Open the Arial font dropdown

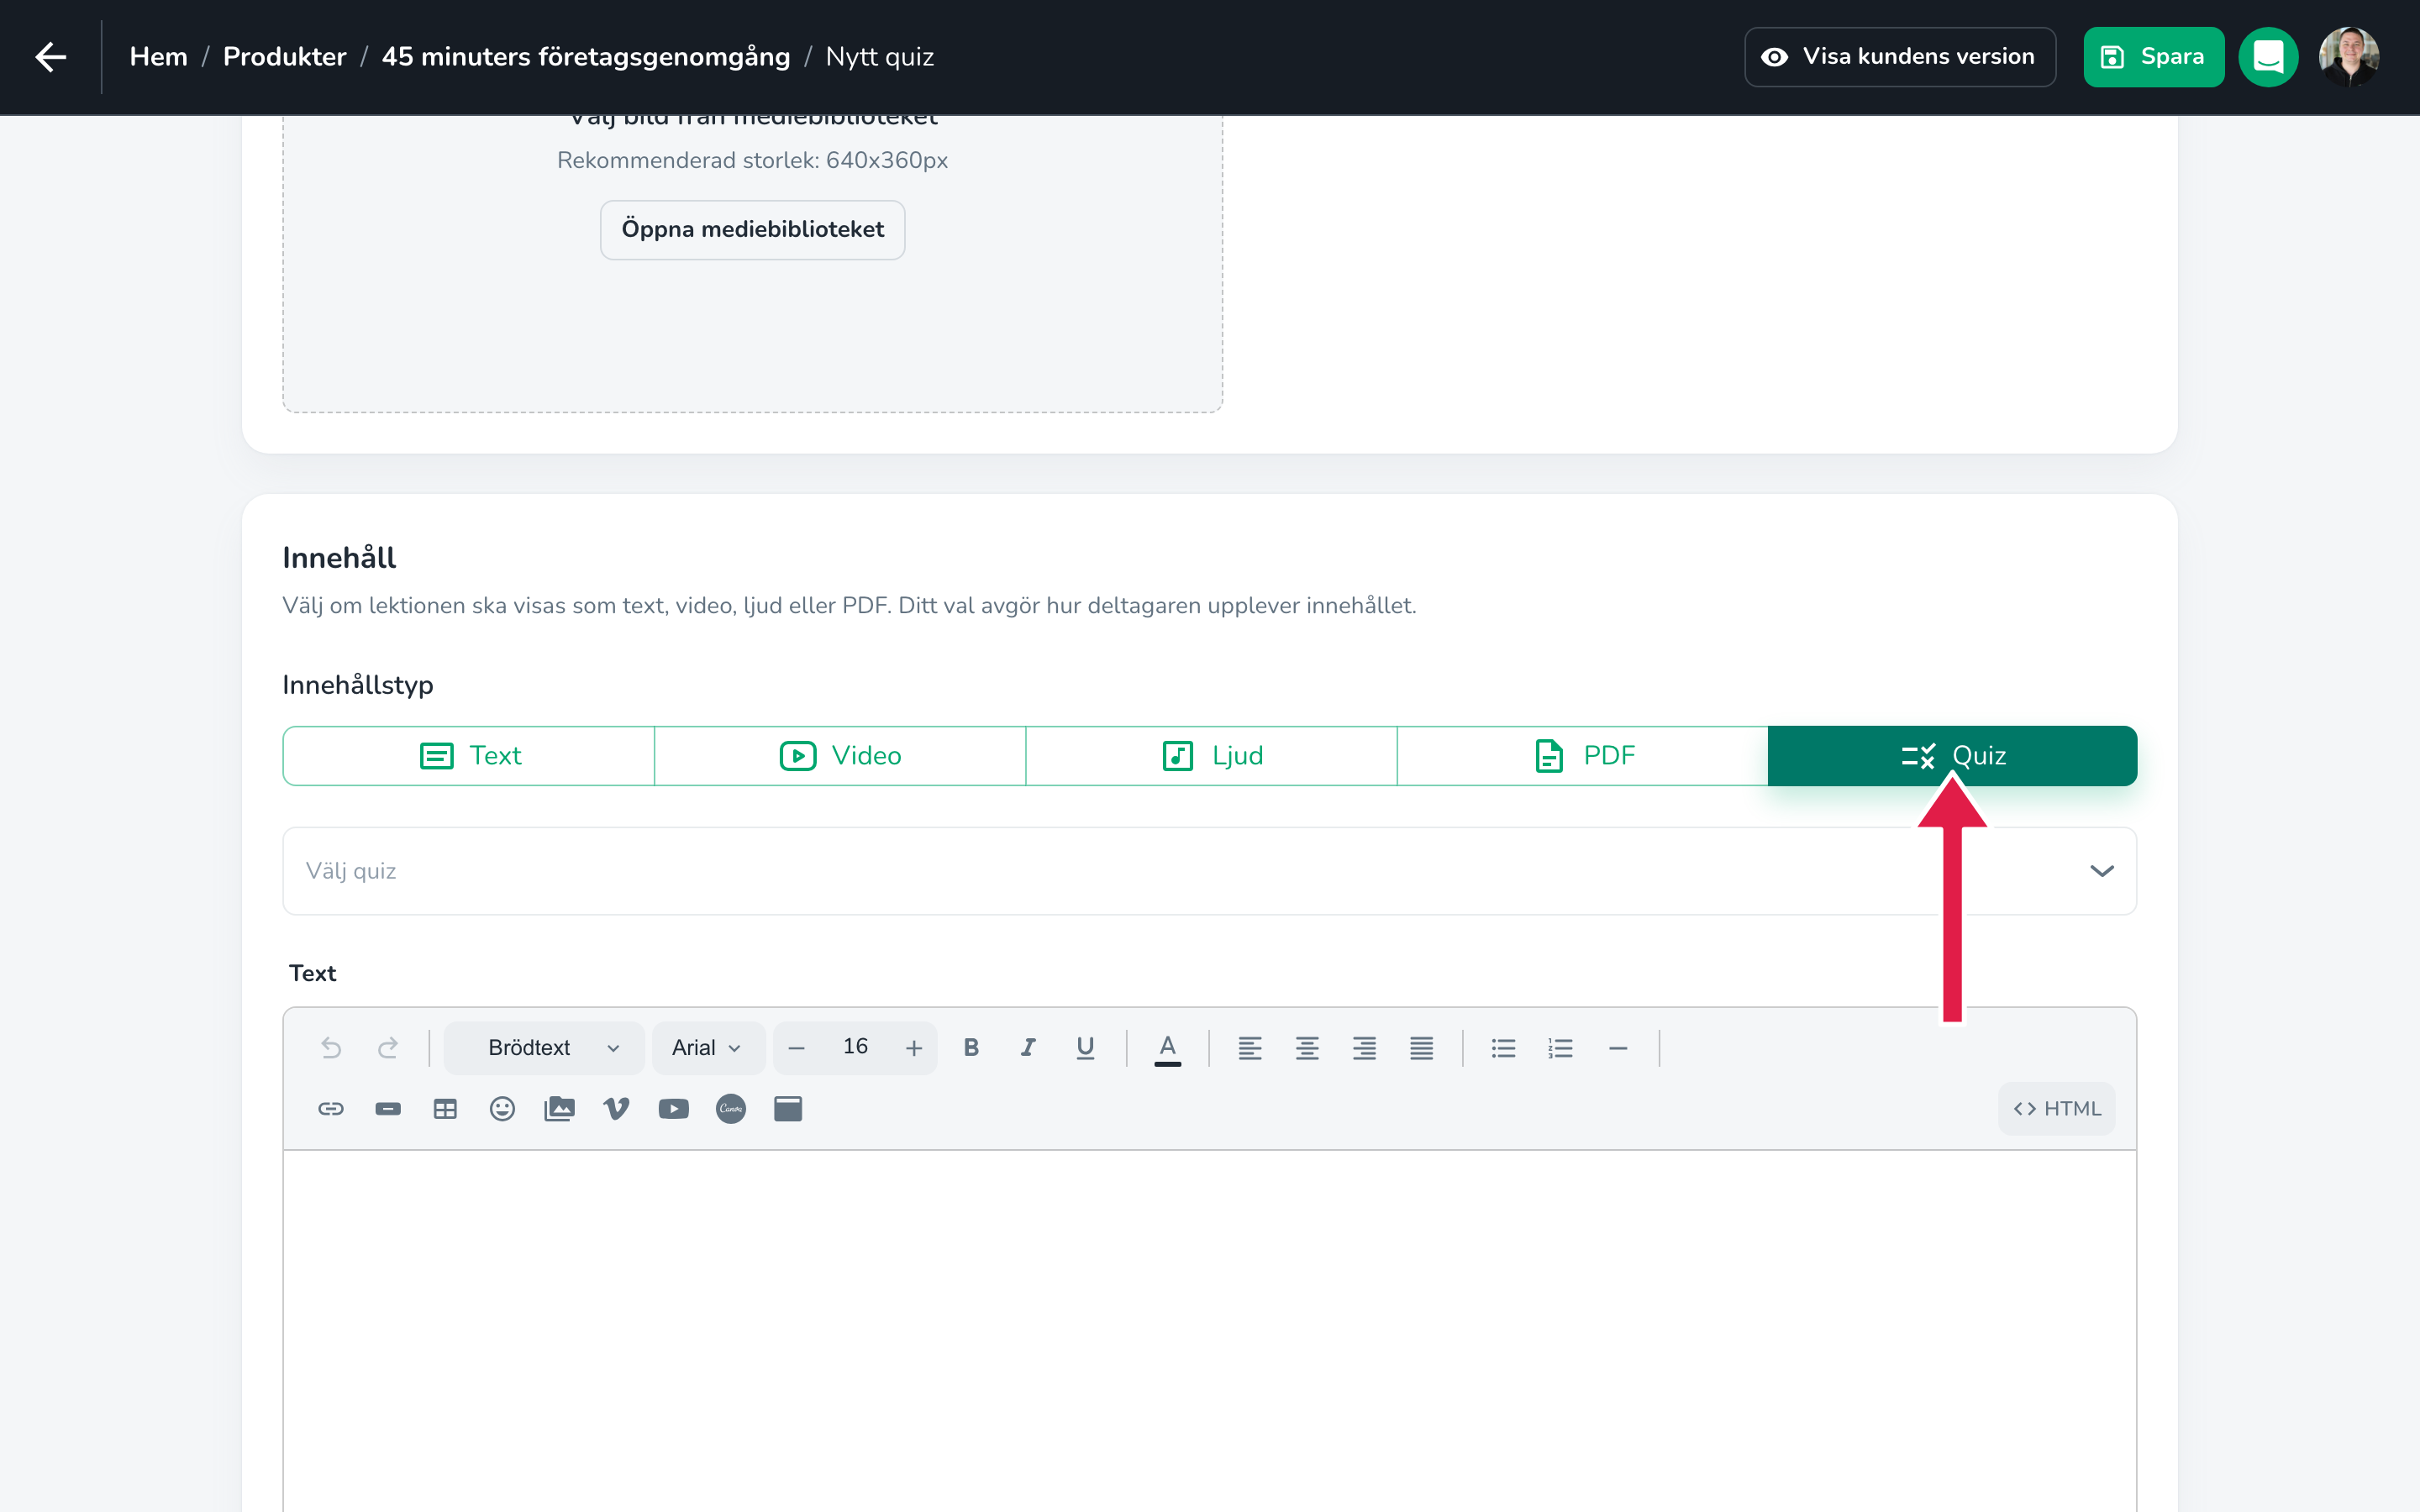coord(708,1048)
